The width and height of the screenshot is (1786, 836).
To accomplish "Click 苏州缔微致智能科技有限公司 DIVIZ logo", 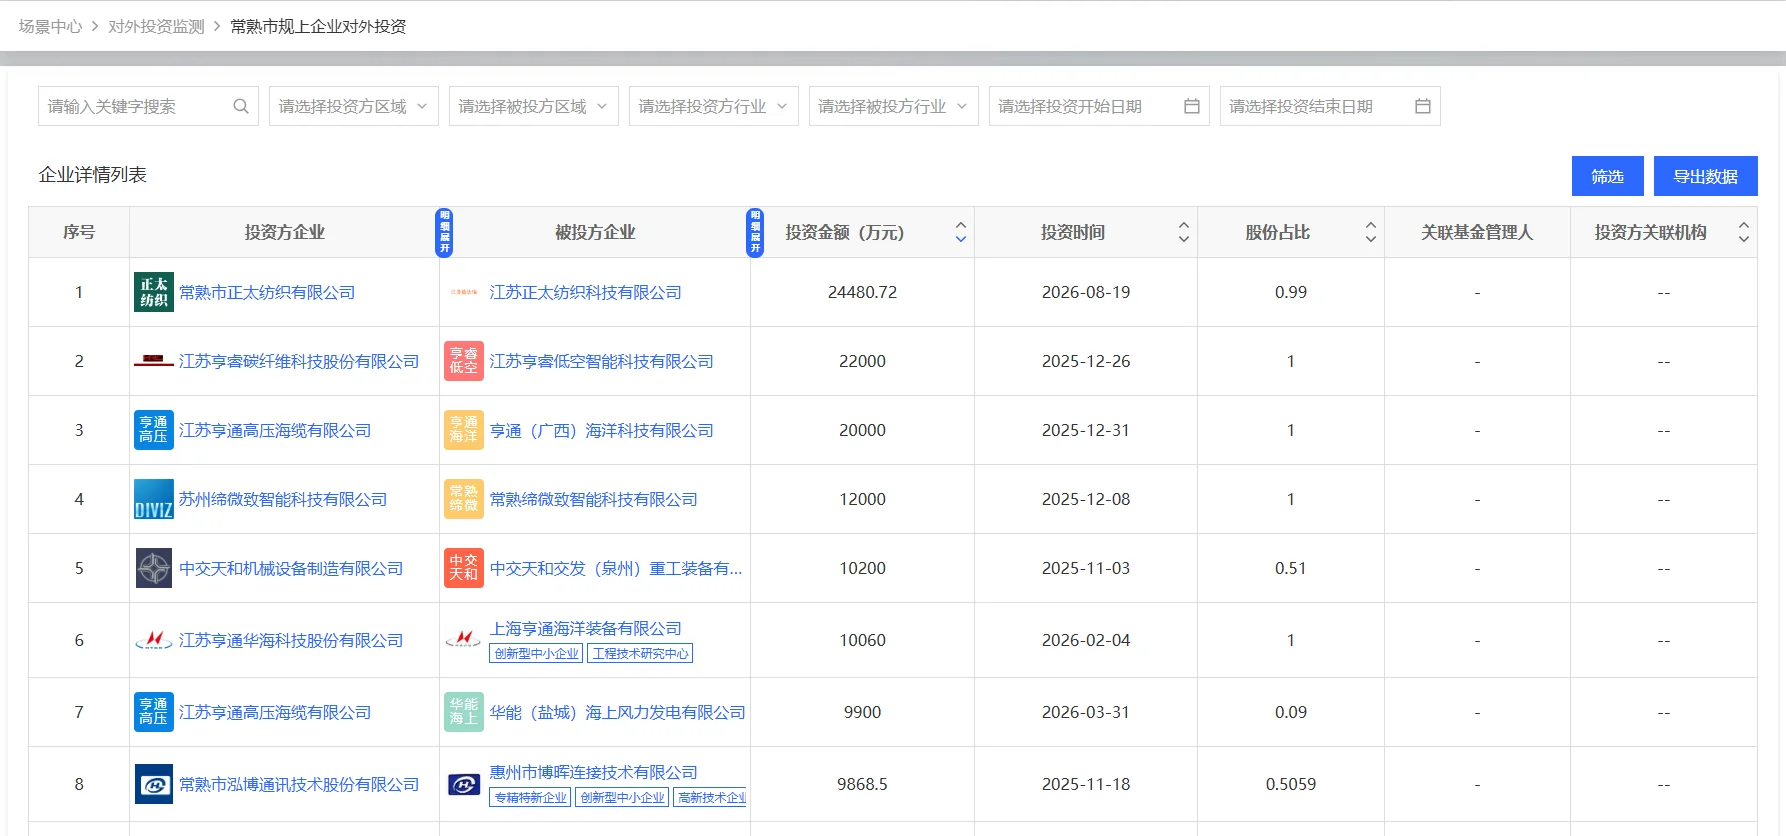I will [x=154, y=499].
